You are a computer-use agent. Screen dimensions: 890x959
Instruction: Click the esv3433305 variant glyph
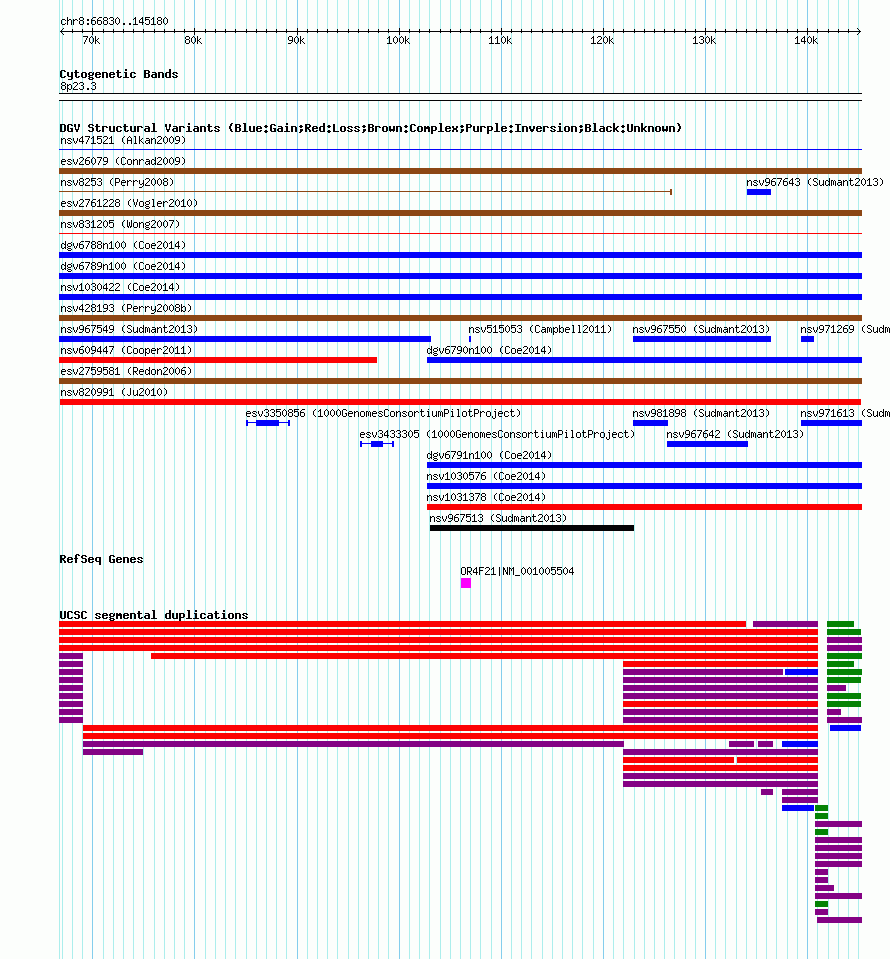377,444
